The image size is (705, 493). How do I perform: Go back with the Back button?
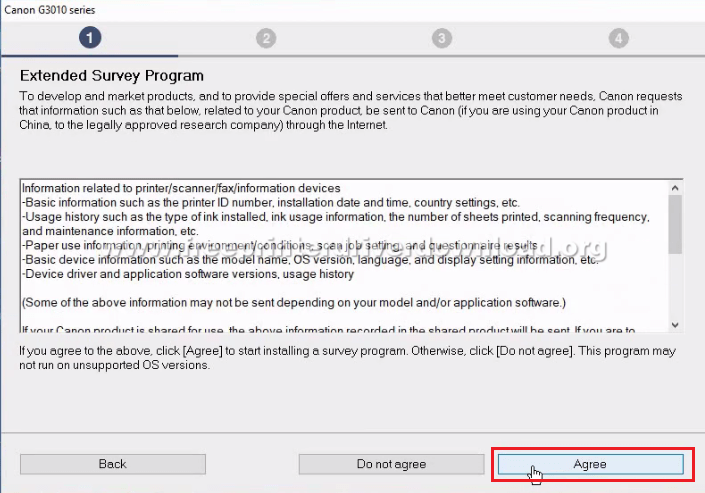tap(113, 464)
